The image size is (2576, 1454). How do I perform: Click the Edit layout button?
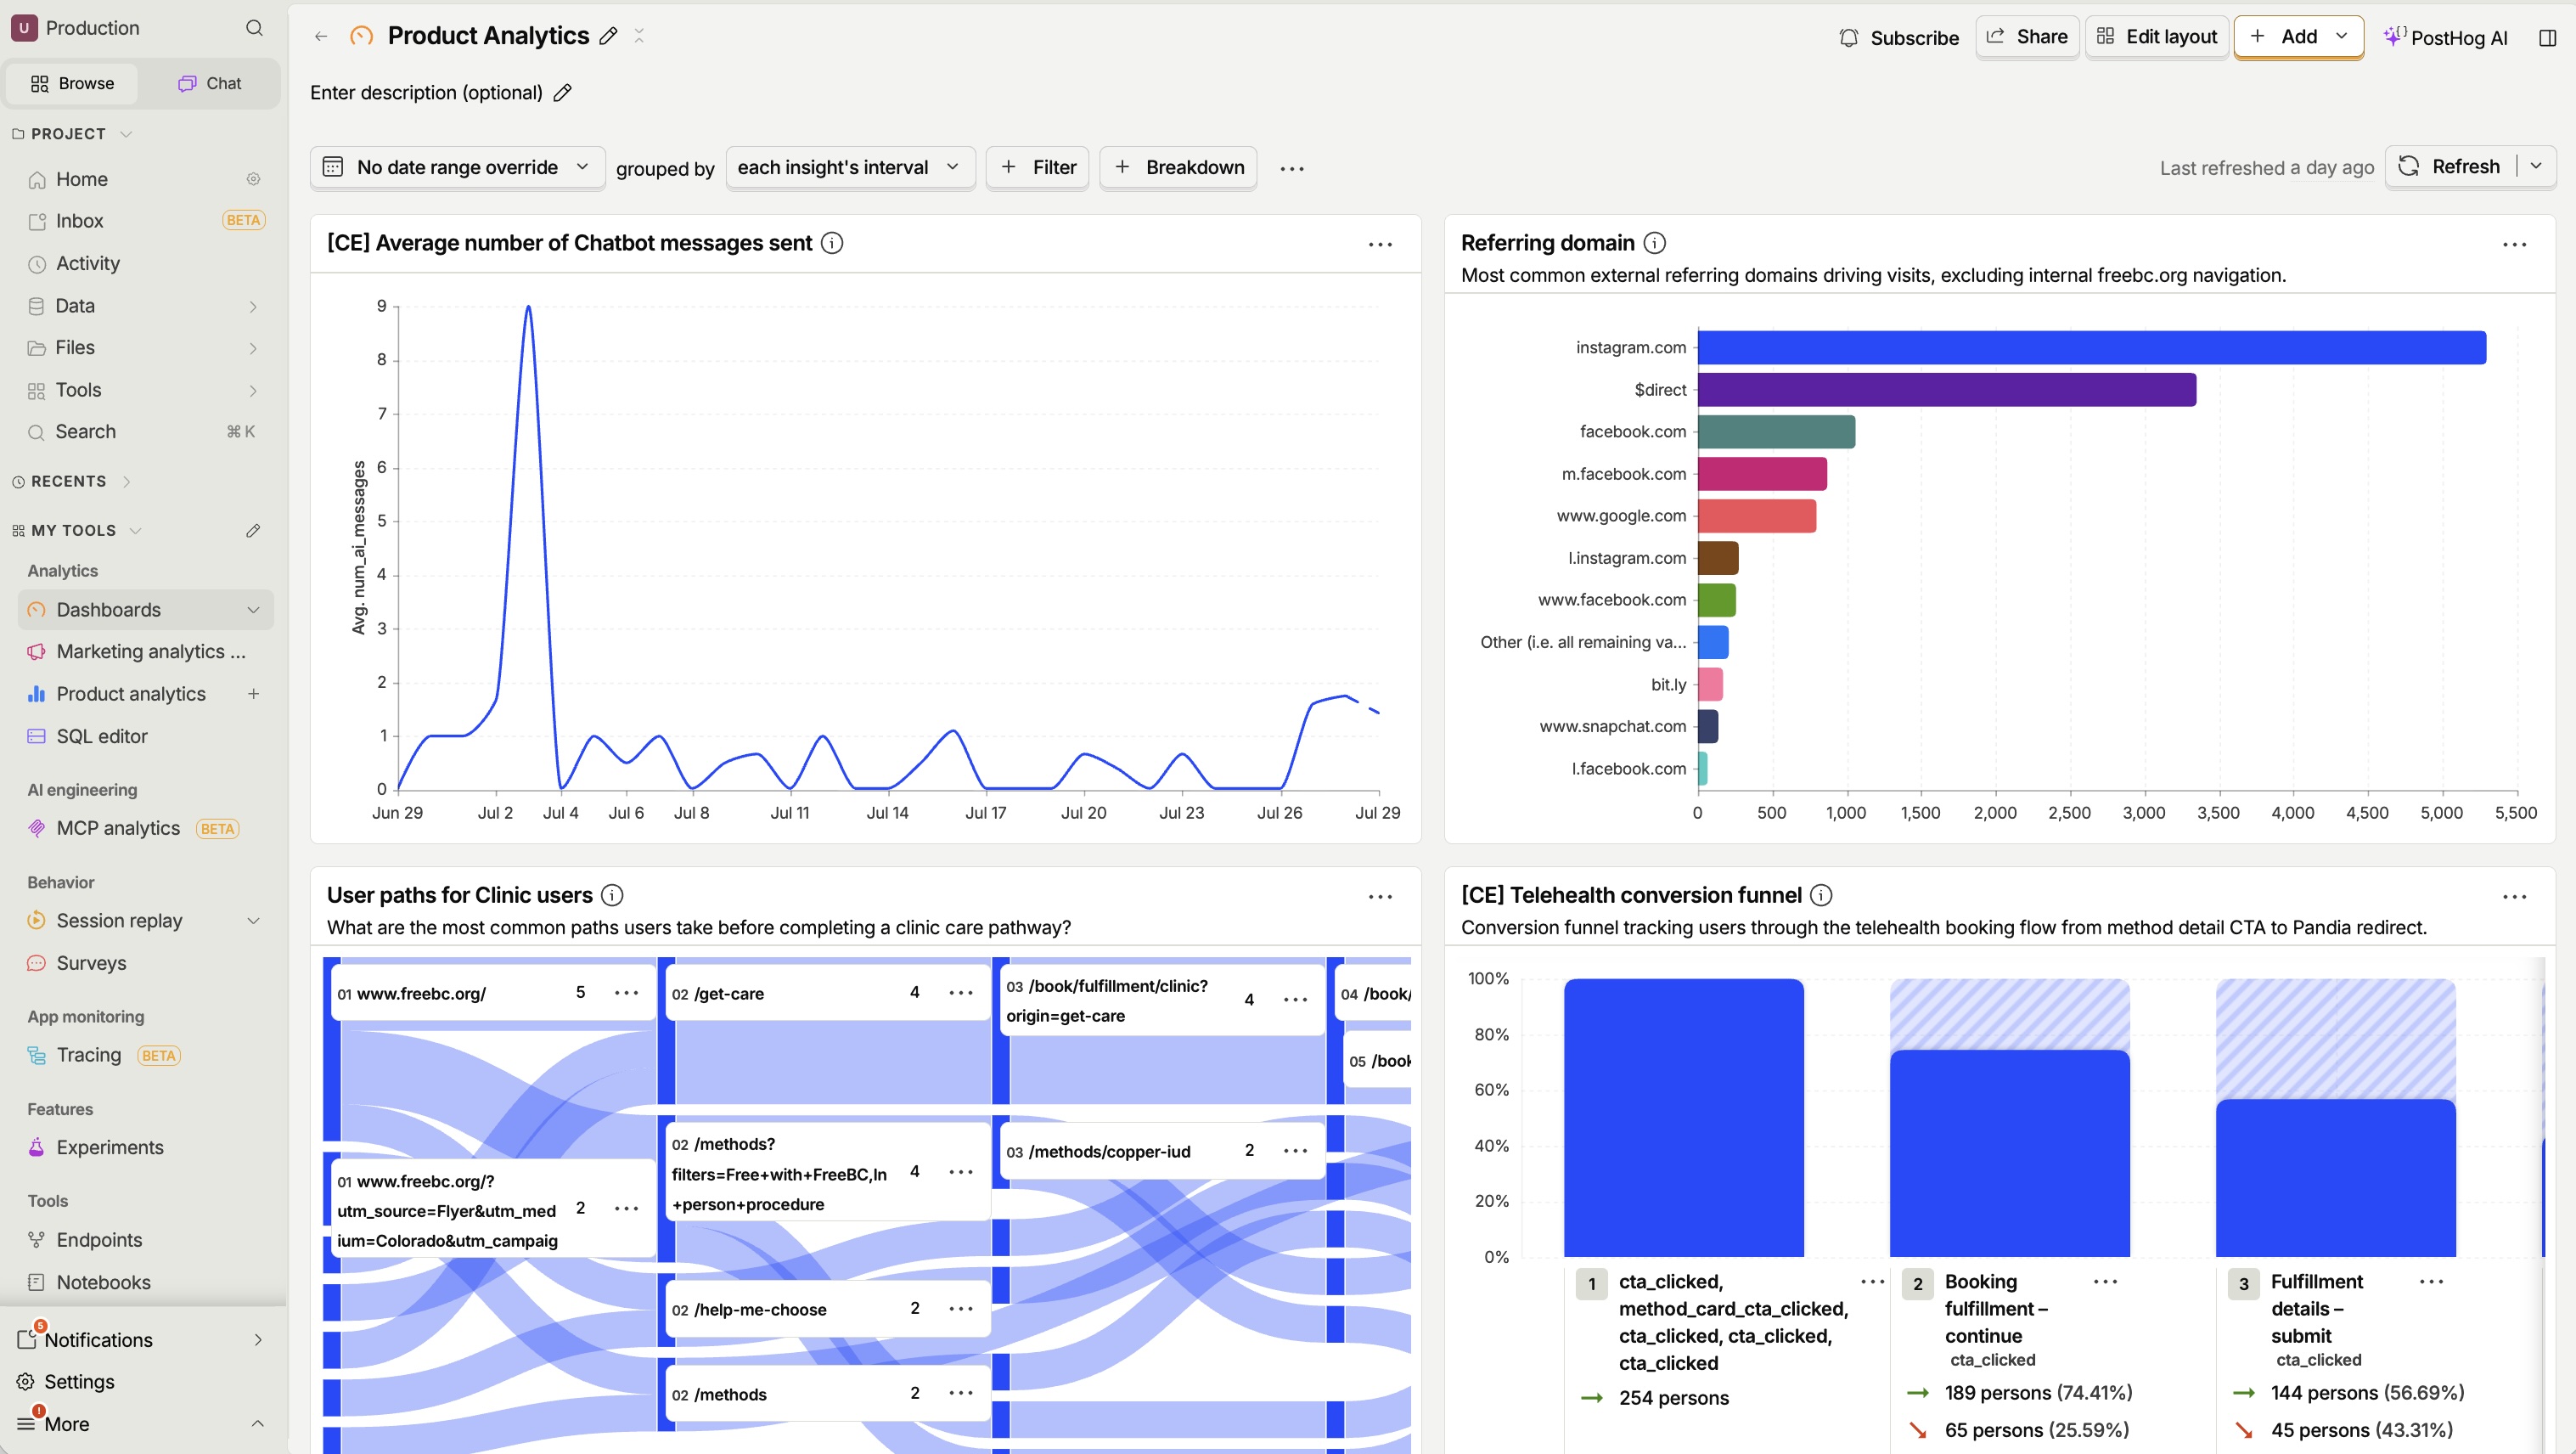click(2156, 36)
